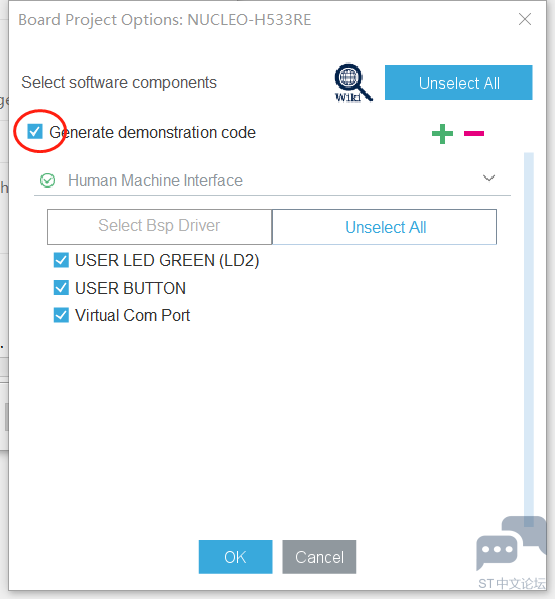555x599 pixels.
Task: Confirm with the OK button
Action: pyautogui.click(x=235, y=557)
